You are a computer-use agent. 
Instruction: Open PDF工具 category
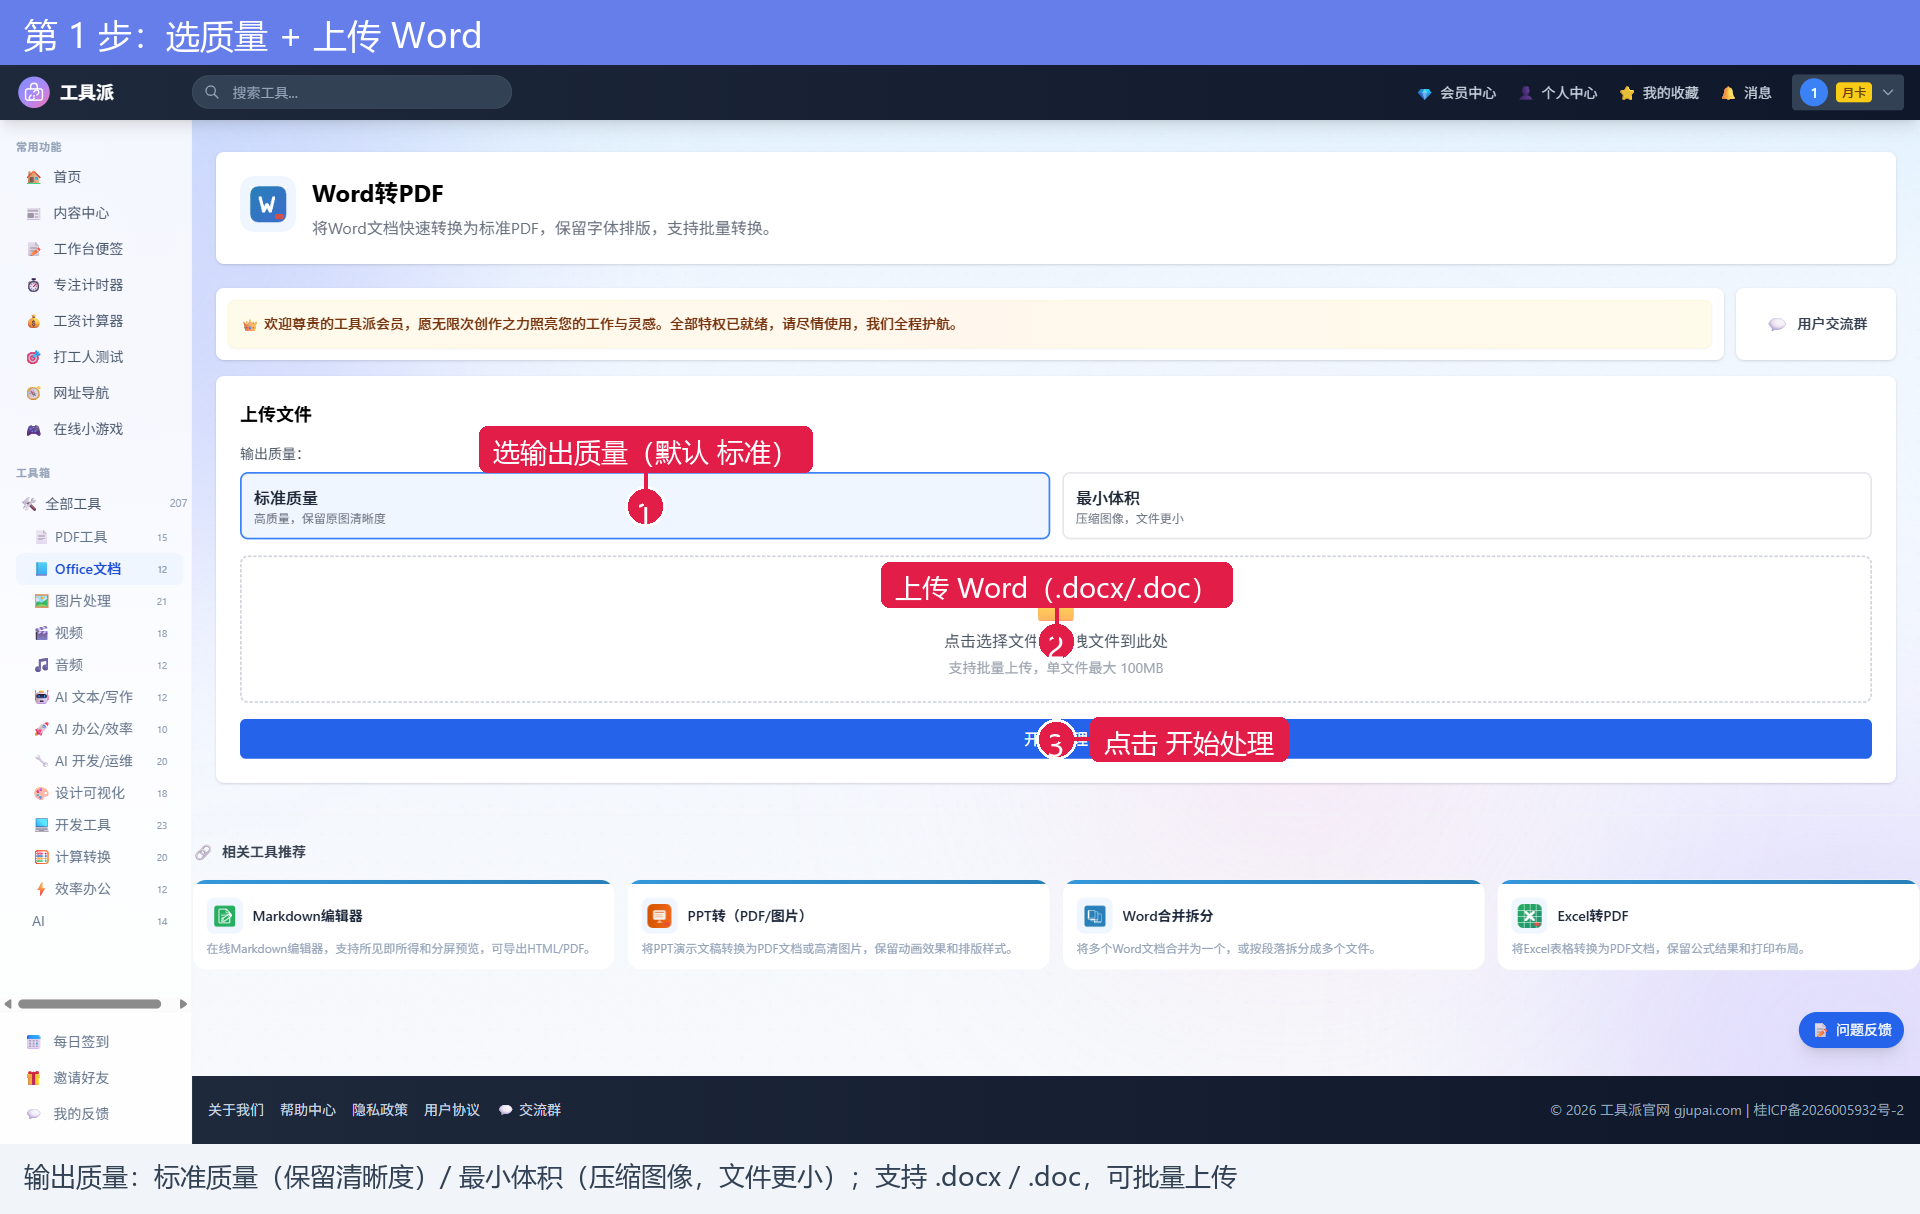point(100,537)
